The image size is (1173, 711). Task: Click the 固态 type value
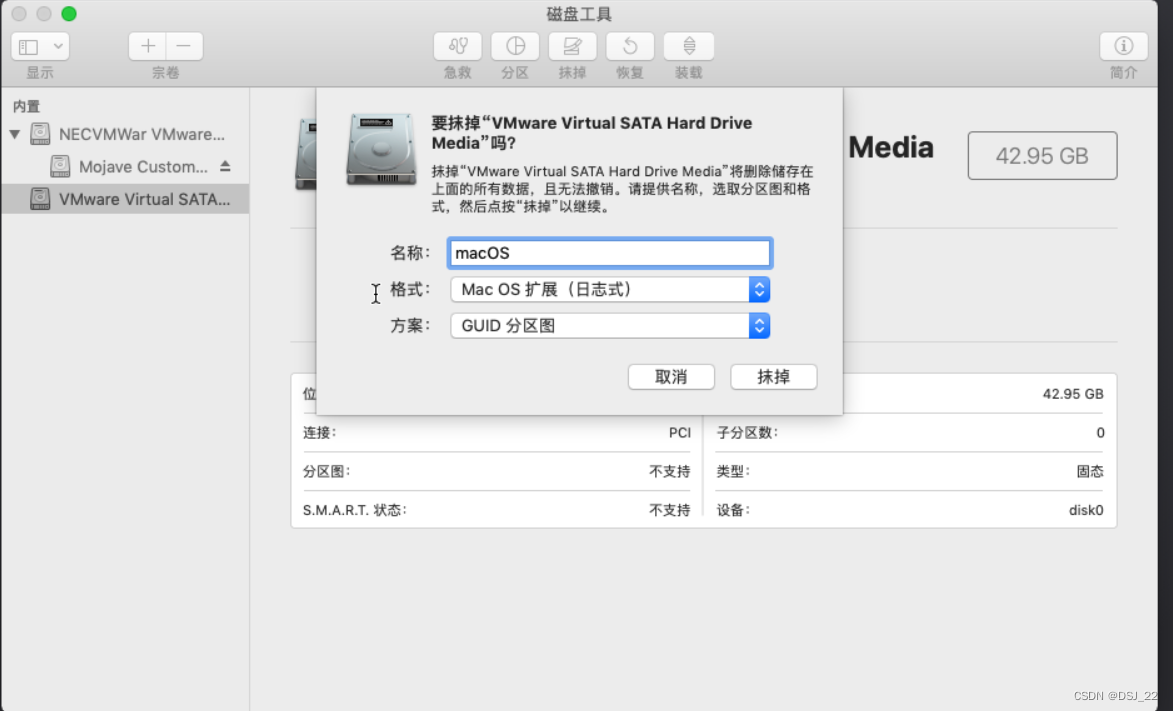click(1090, 472)
